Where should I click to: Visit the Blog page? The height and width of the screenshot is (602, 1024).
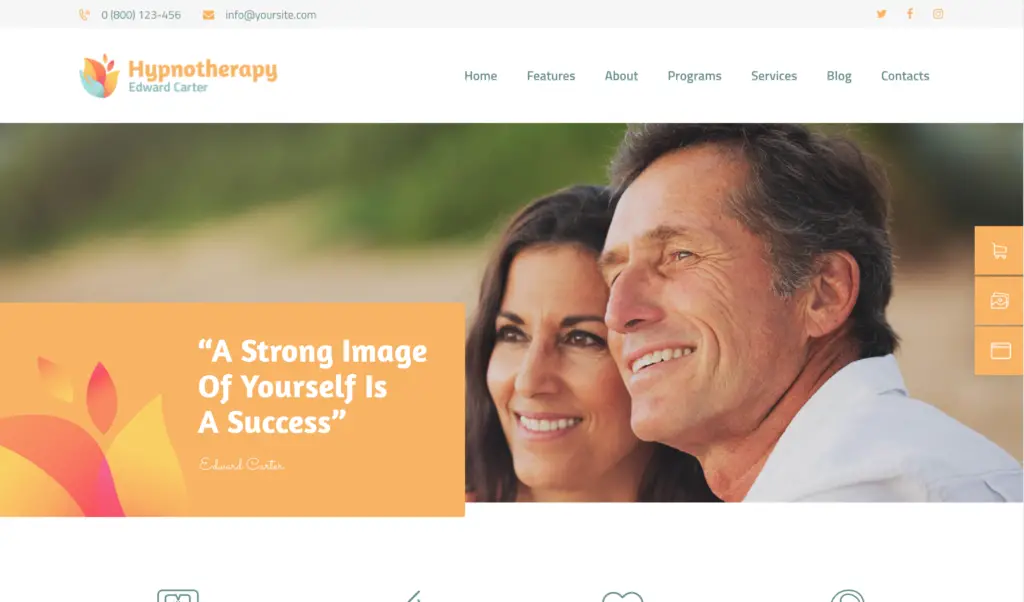839,76
